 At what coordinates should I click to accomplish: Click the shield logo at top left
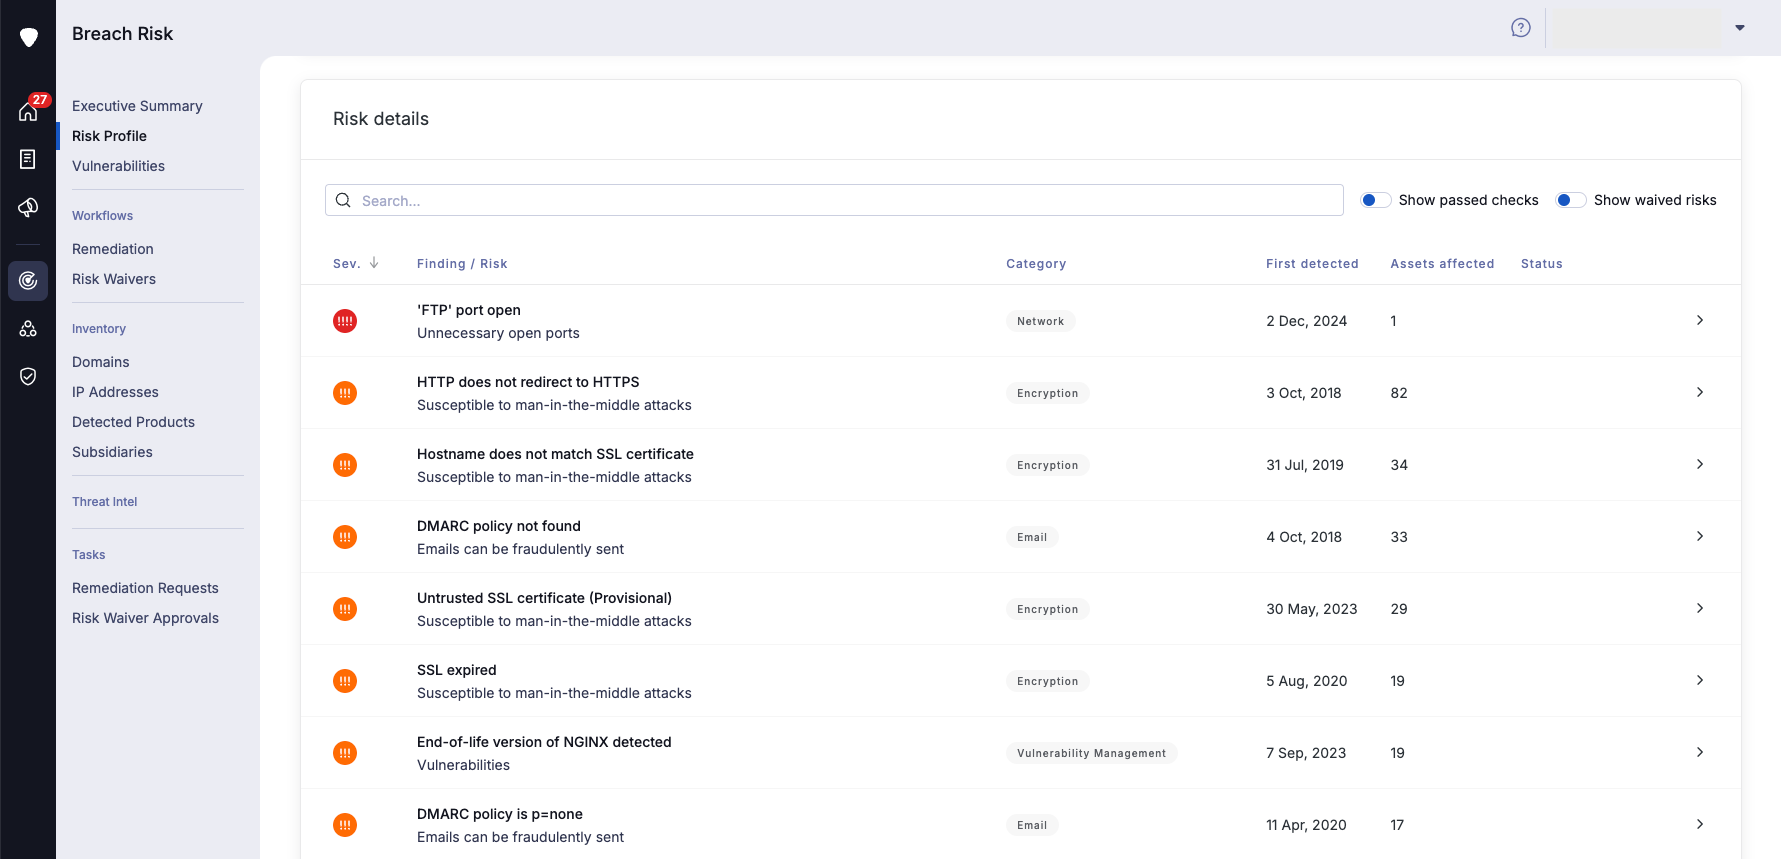click(29, 37)
